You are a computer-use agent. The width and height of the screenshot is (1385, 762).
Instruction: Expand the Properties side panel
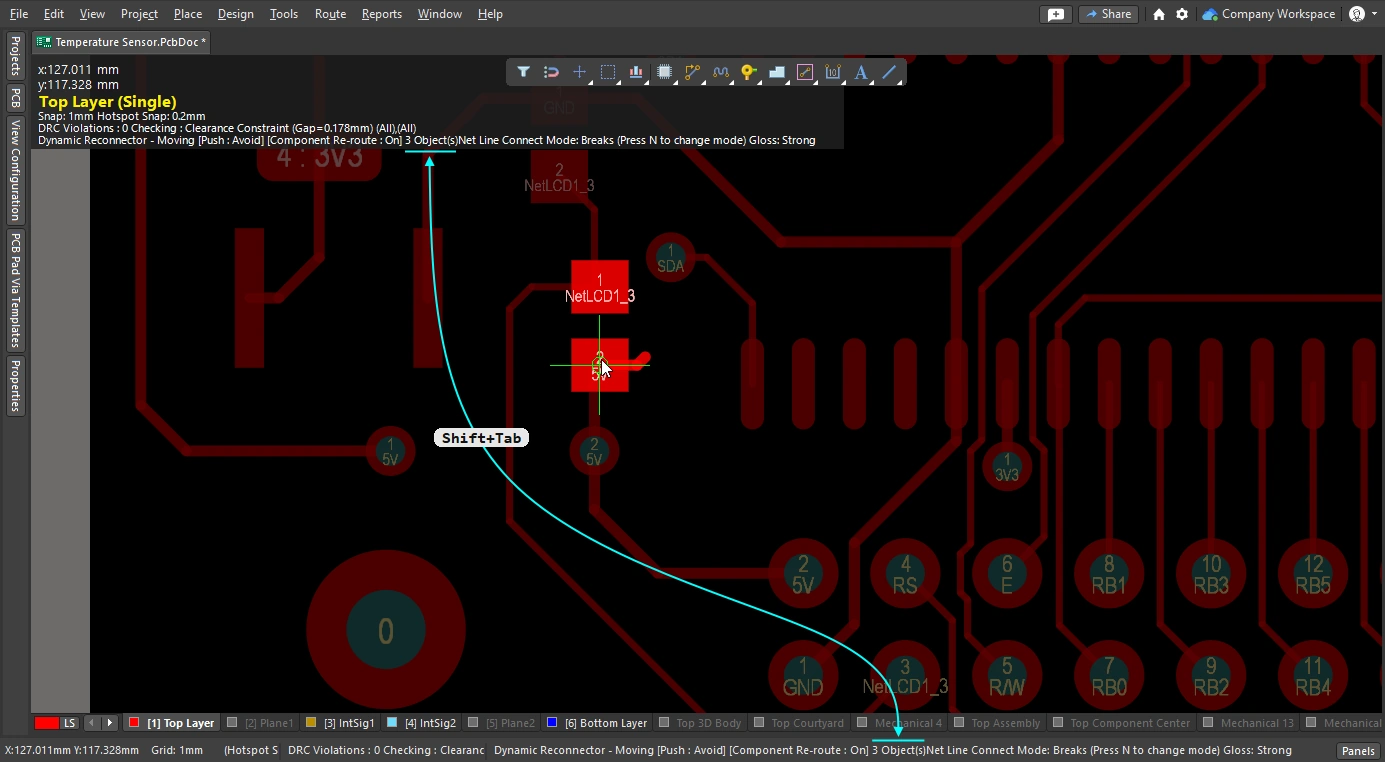pos(15,386)
